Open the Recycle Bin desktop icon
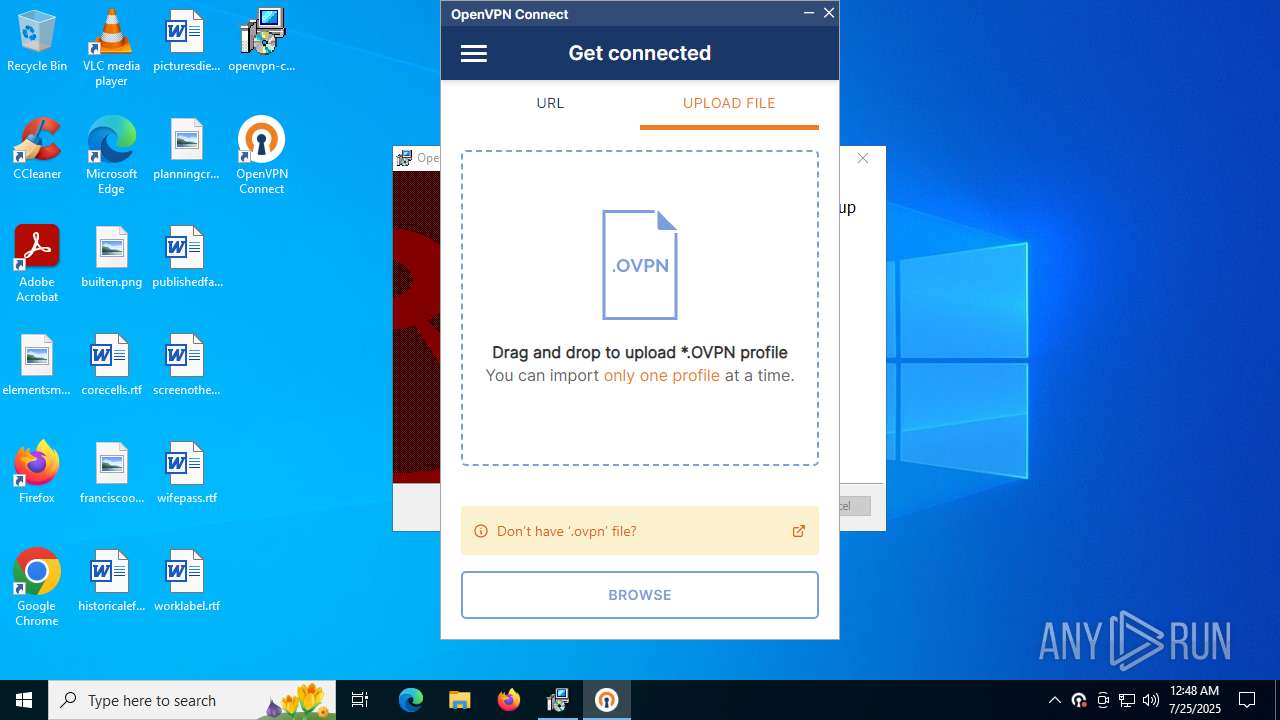Viewport: 1280px width, 720px height. (37, 41)
